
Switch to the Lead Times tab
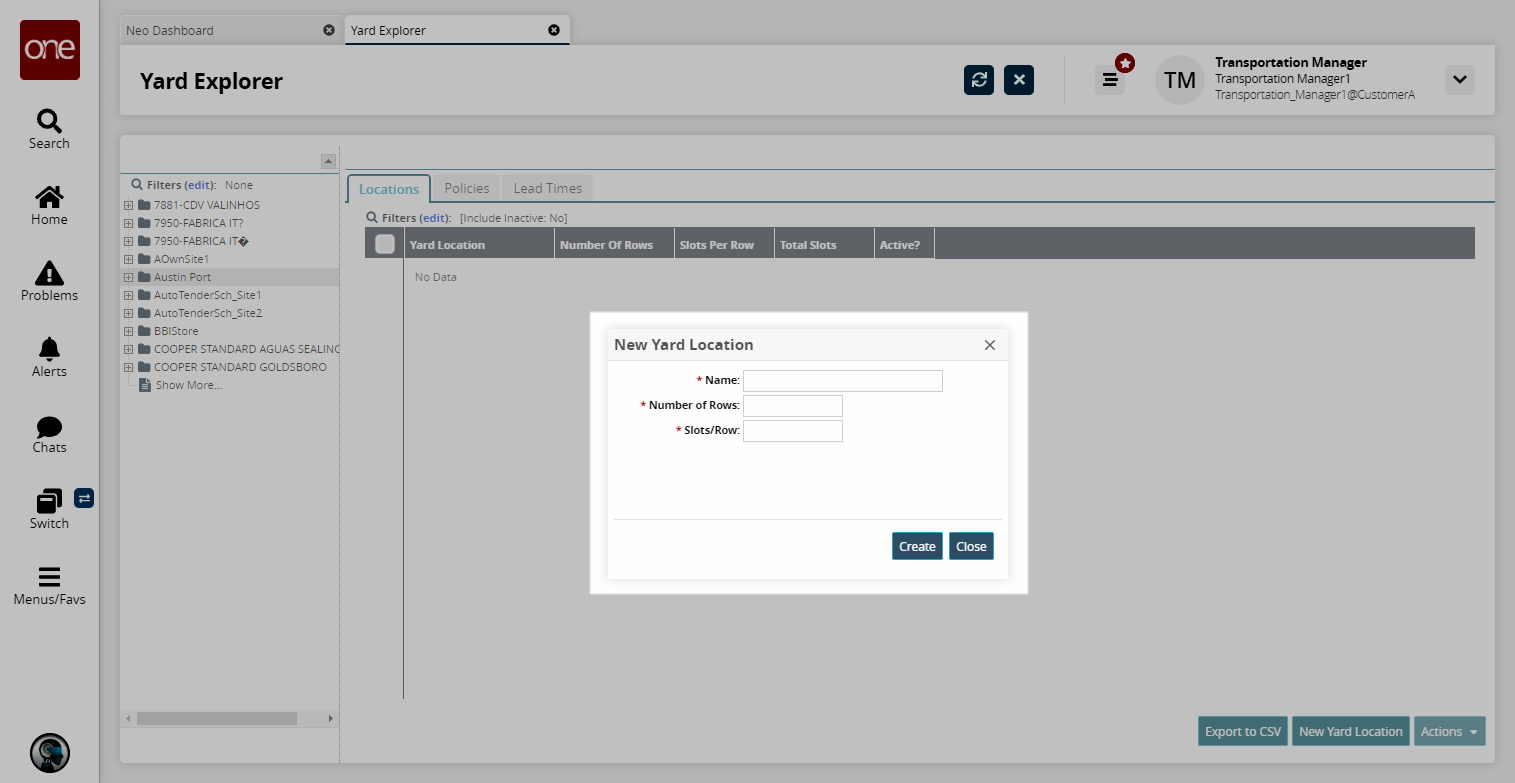547,188
